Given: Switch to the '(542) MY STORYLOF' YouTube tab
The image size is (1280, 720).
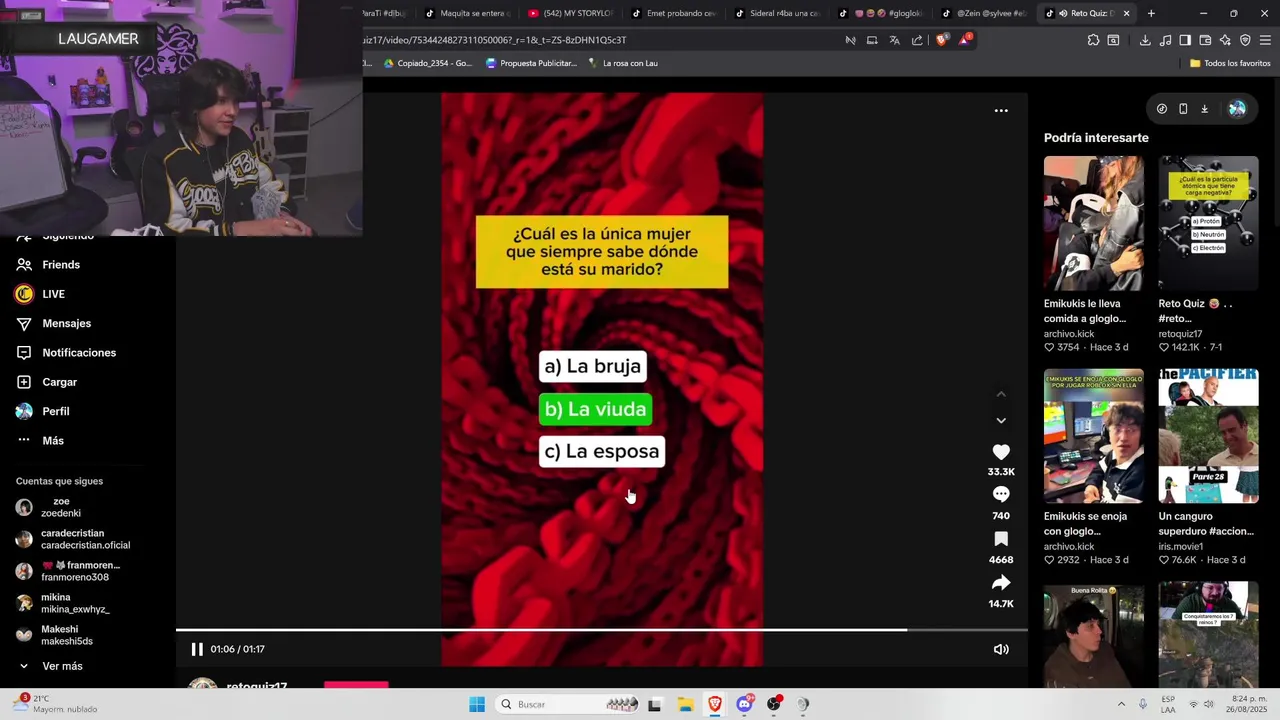Looking at the screenshot, I should (570, 13).
